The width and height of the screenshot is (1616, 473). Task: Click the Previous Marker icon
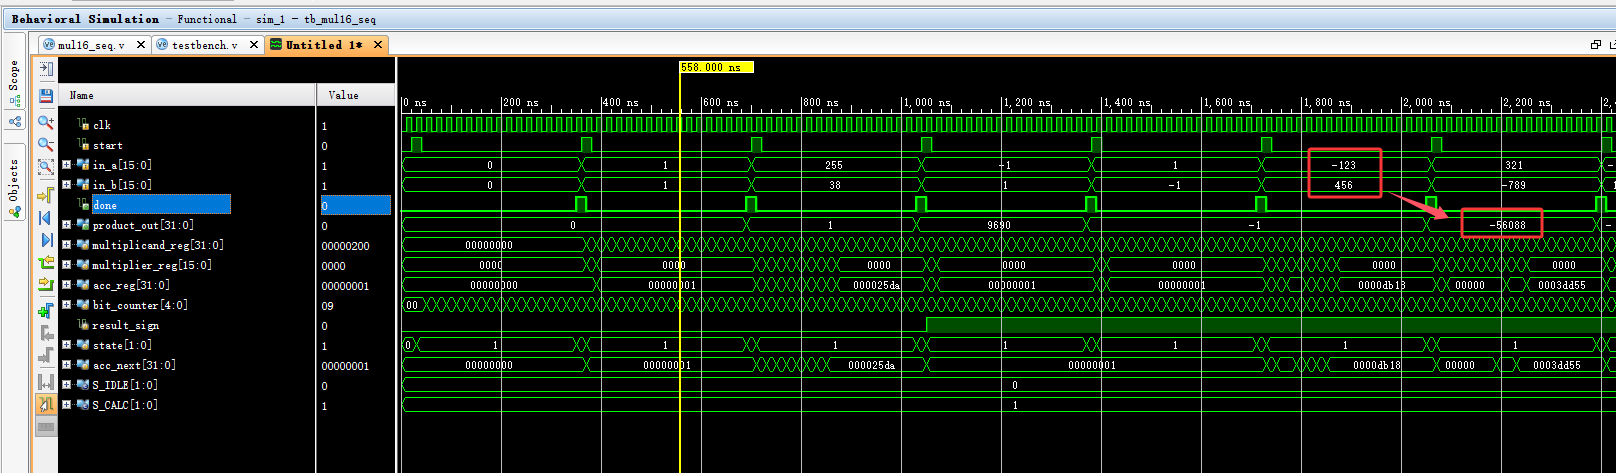pos(46,333)
